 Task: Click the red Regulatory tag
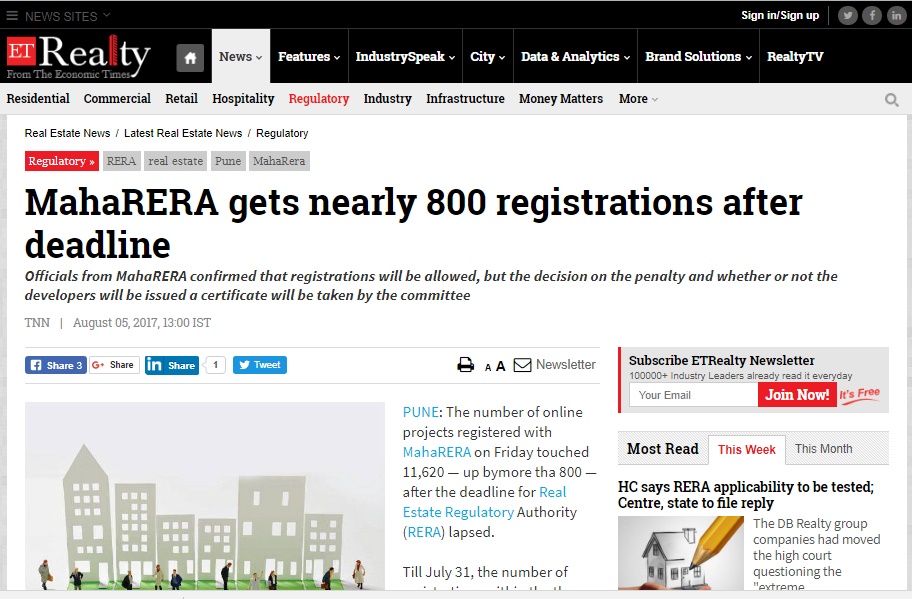62,161
